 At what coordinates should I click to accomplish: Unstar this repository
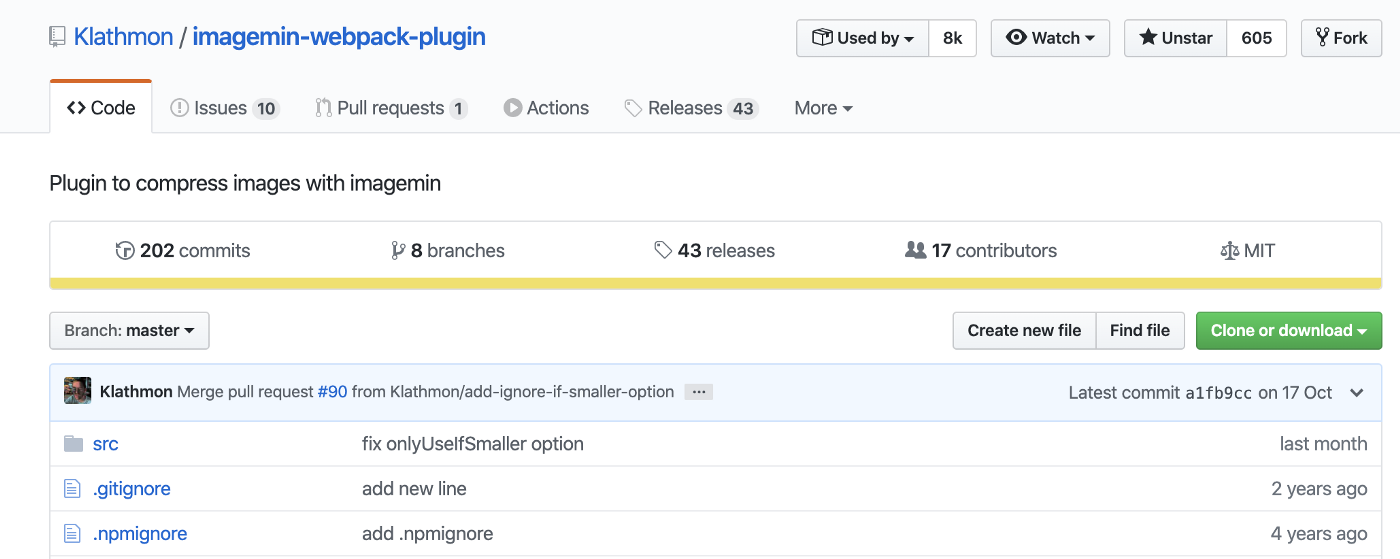(1176, 38)
